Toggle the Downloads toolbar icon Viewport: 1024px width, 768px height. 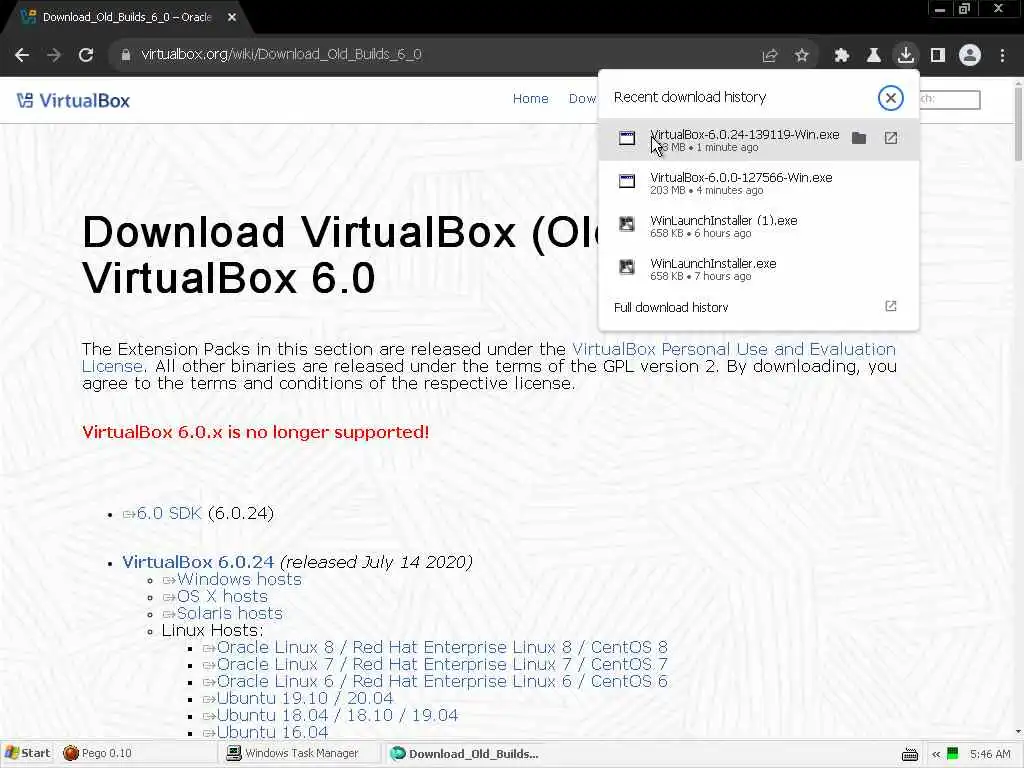click(x=906, y=55)
